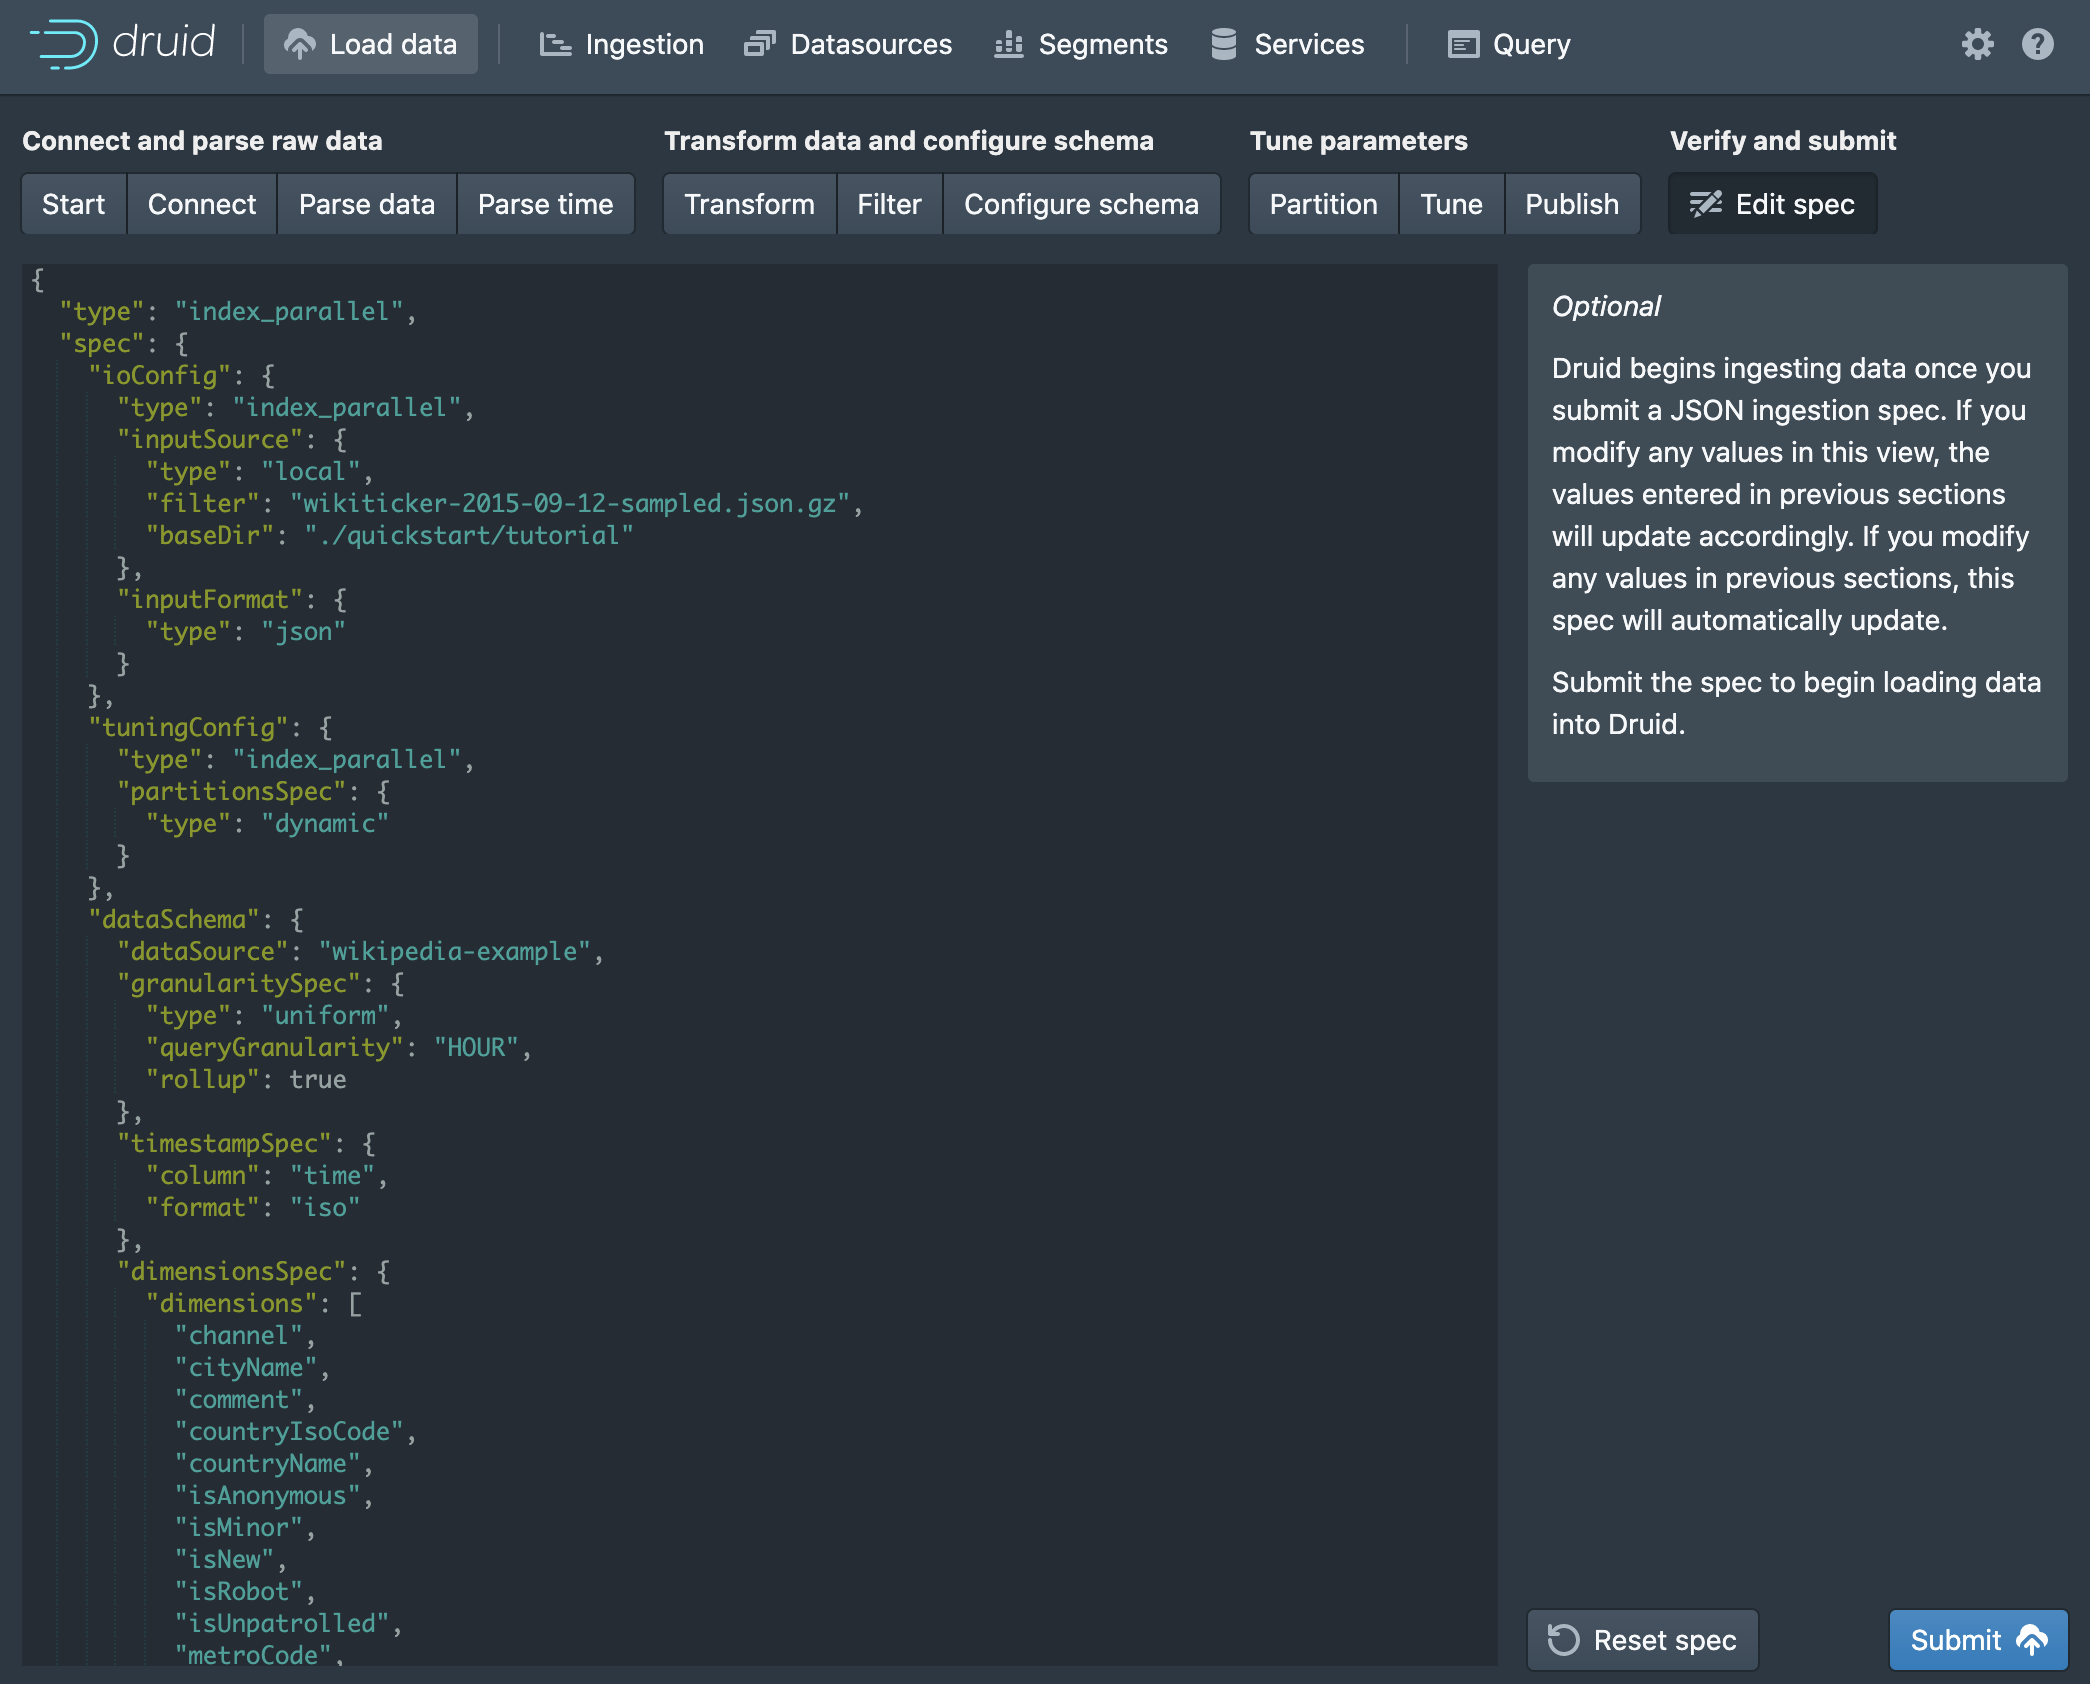Switch to Configure schema step
The width and height of the screenshot is (2090, 1684).
1080,204
